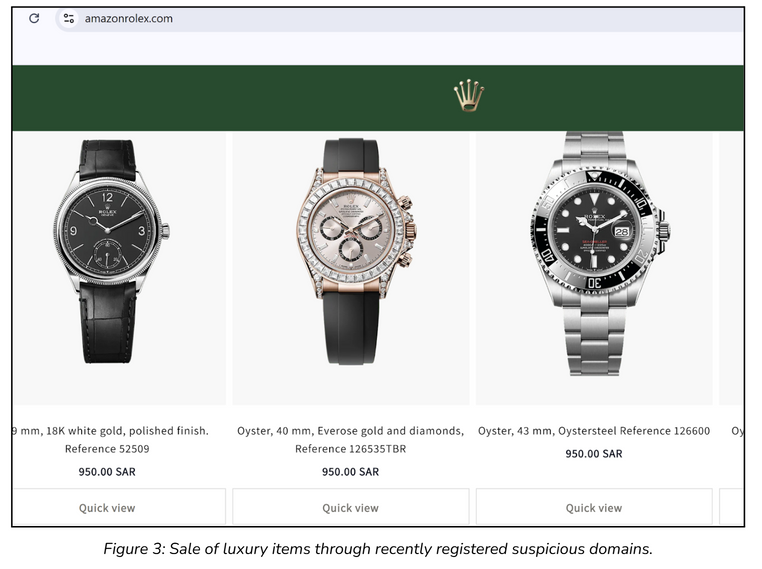The width and height of the screenshot is (762, 569).
Task: Click the Reference 126535TBR text line
Action: (350, 448)
